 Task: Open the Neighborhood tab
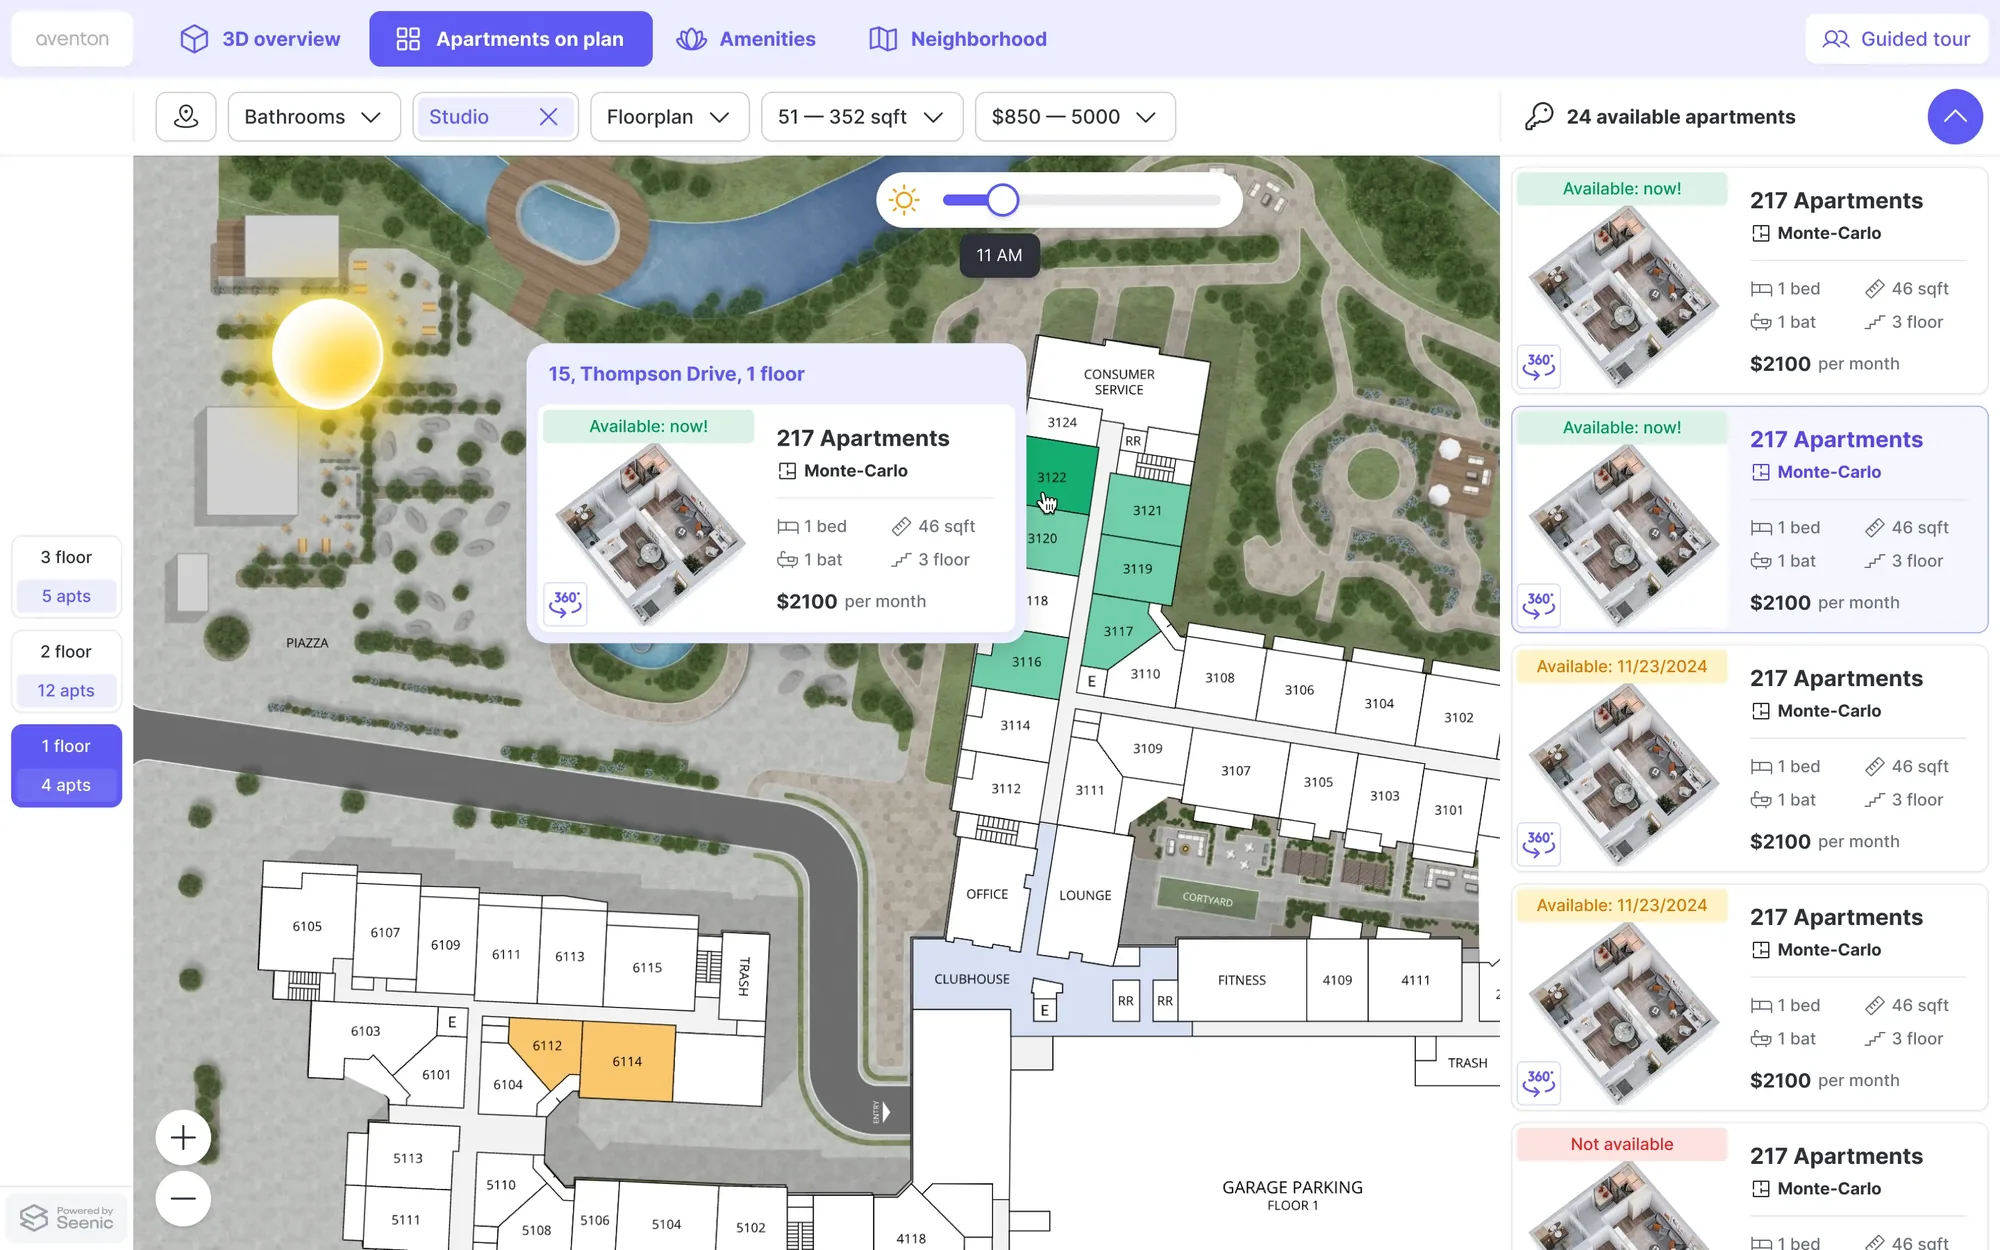pos(958,39)
